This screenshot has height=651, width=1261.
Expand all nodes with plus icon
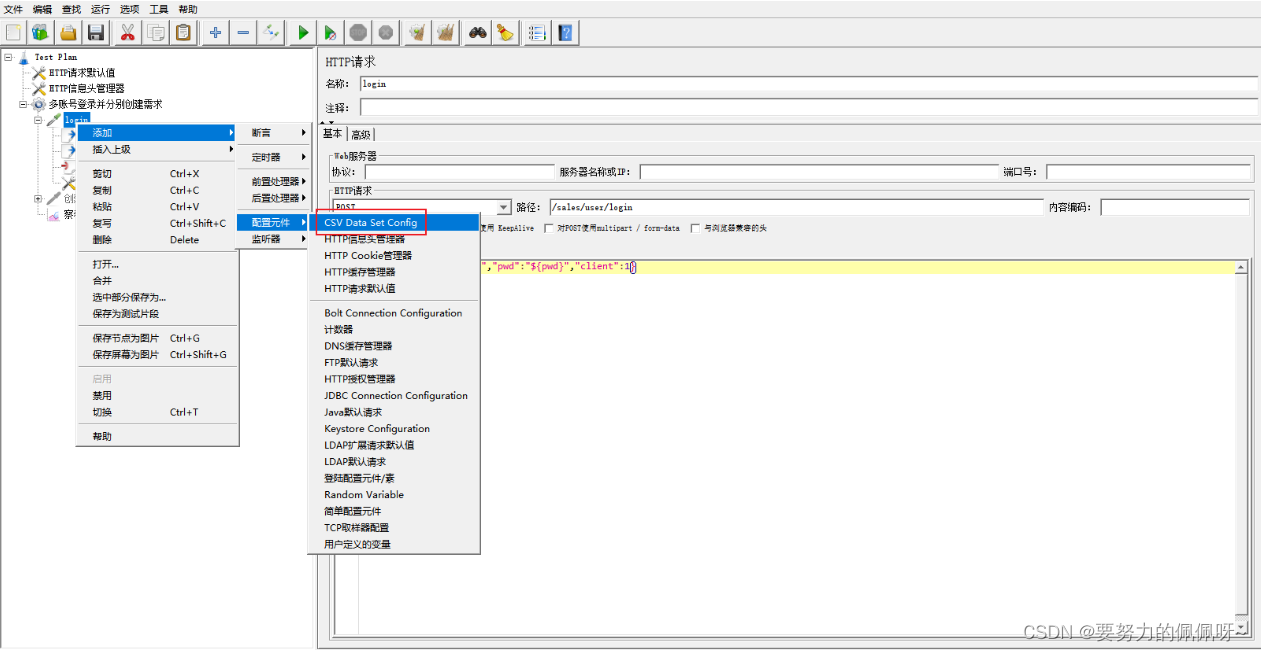215,33
